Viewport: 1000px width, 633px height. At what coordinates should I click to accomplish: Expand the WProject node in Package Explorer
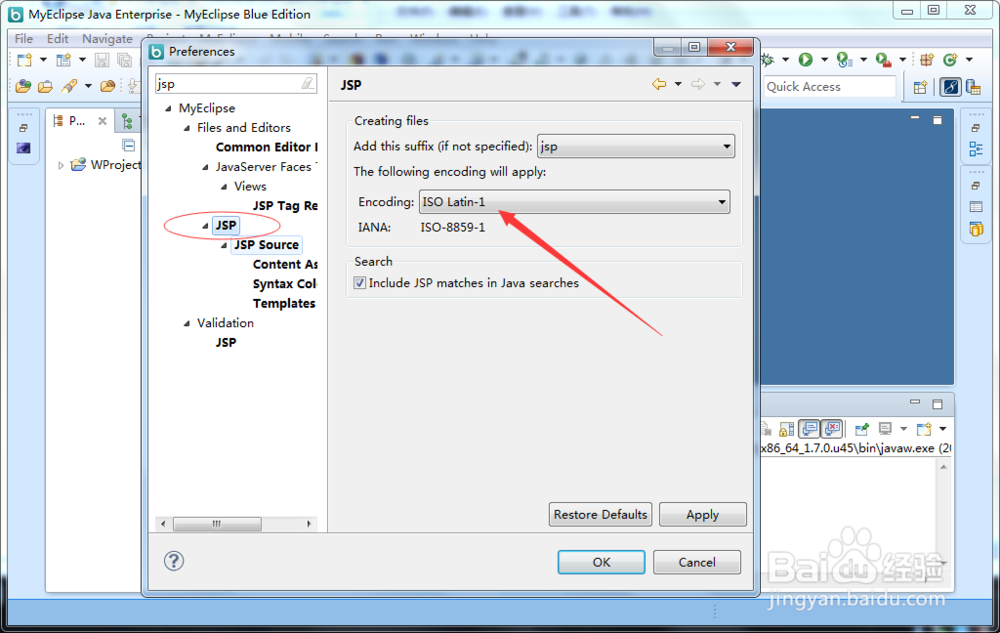click(61, 165)
